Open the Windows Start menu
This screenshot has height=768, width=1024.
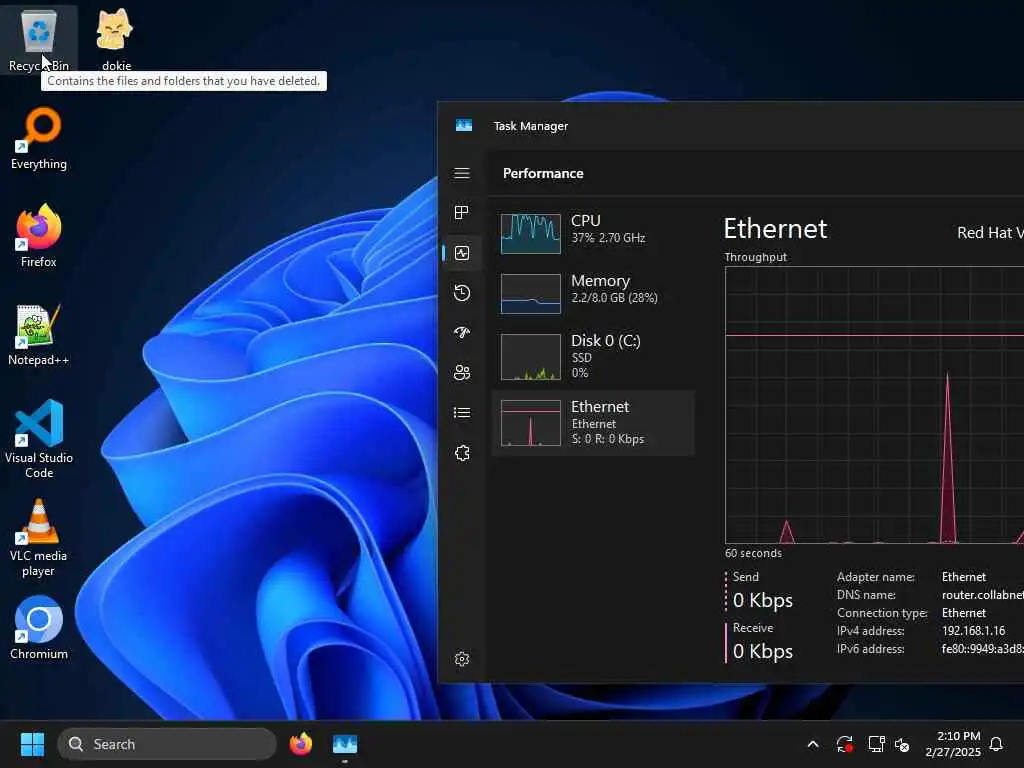[x=32, y=744]
